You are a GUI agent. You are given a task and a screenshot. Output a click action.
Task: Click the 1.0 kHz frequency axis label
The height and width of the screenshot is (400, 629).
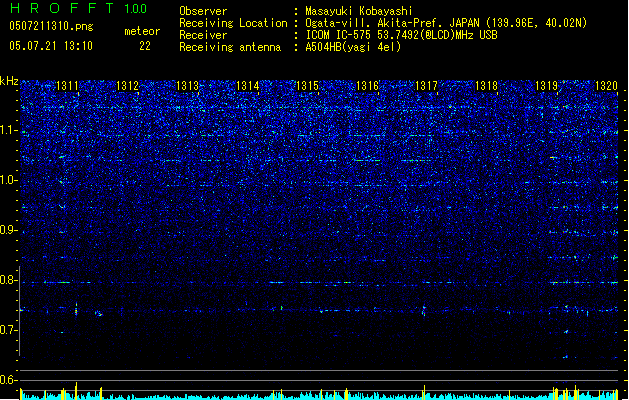pos(9,180)
